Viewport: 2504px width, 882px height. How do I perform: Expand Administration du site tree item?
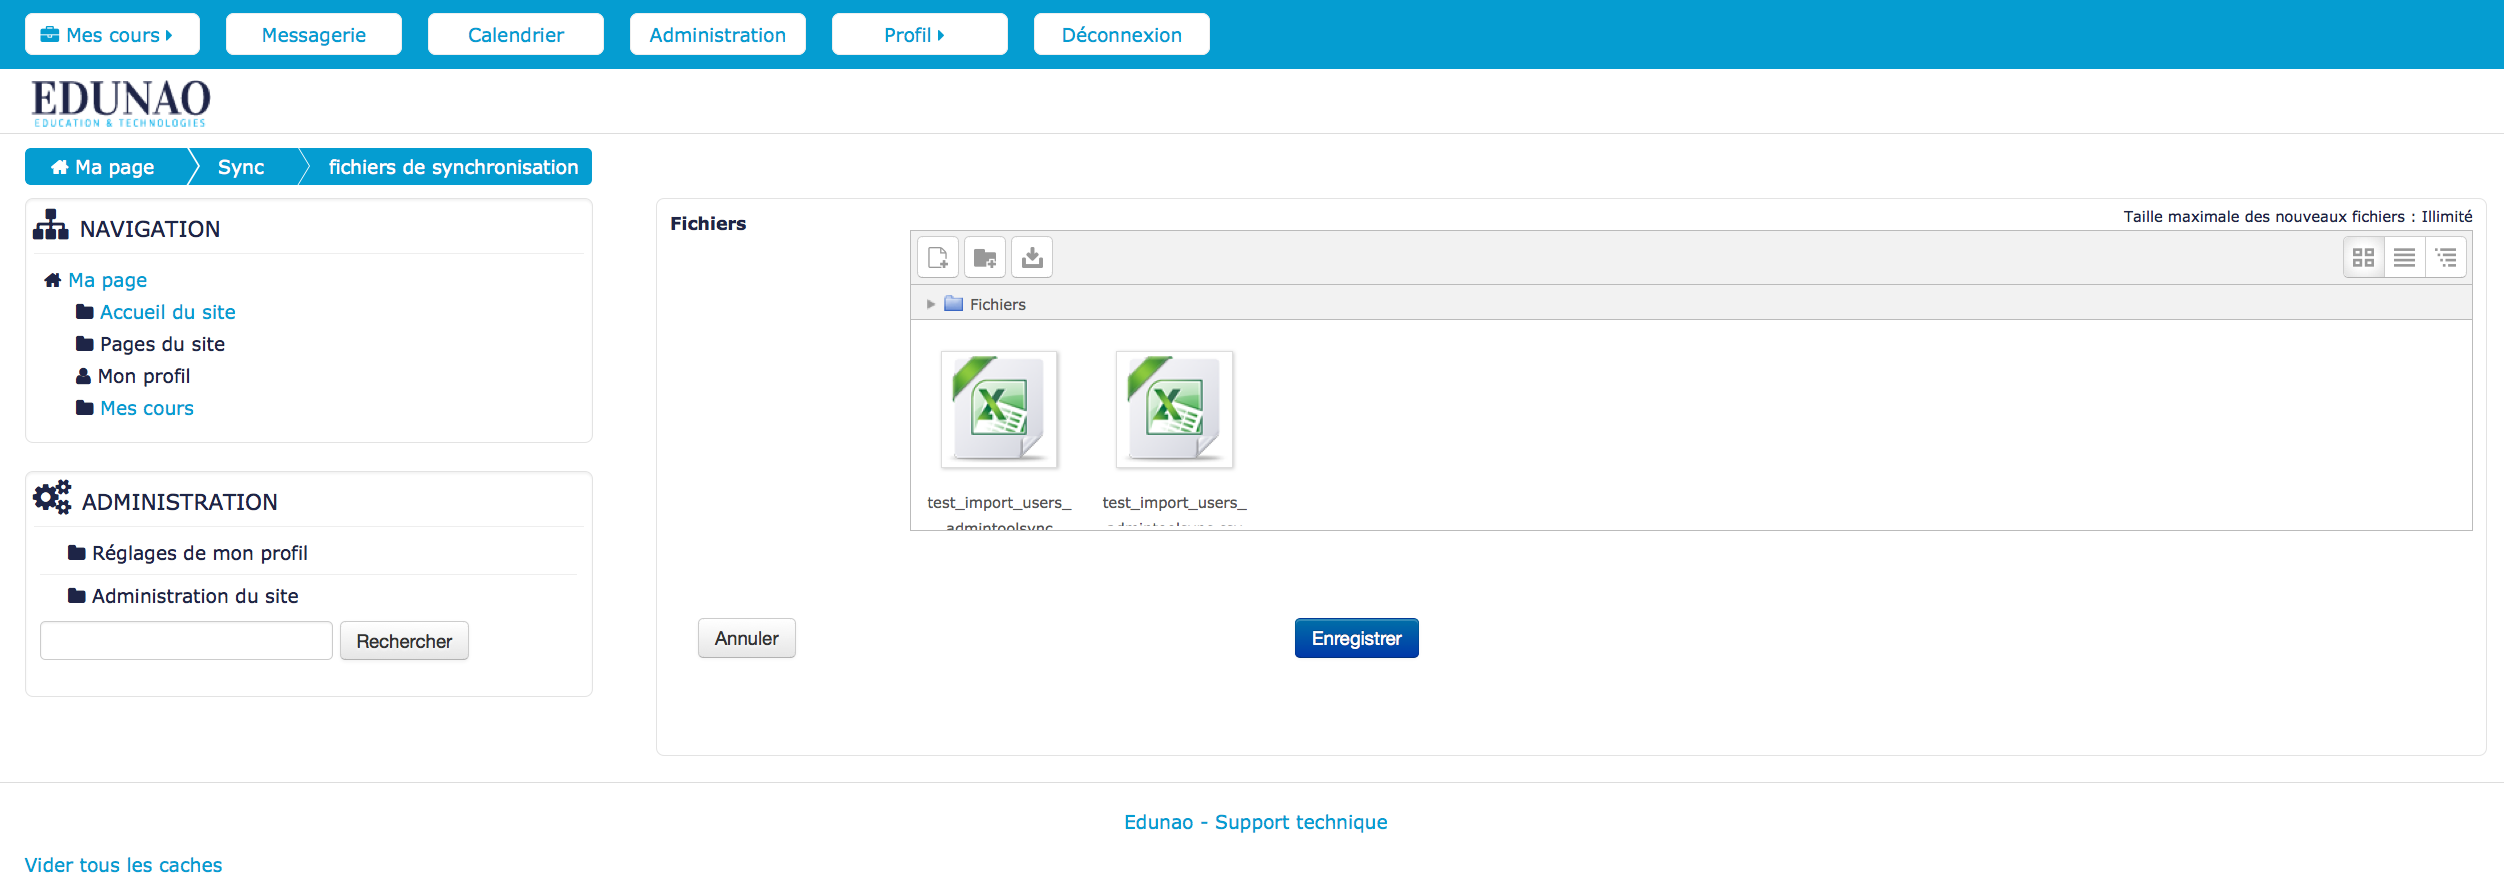(x=194, y=596)
